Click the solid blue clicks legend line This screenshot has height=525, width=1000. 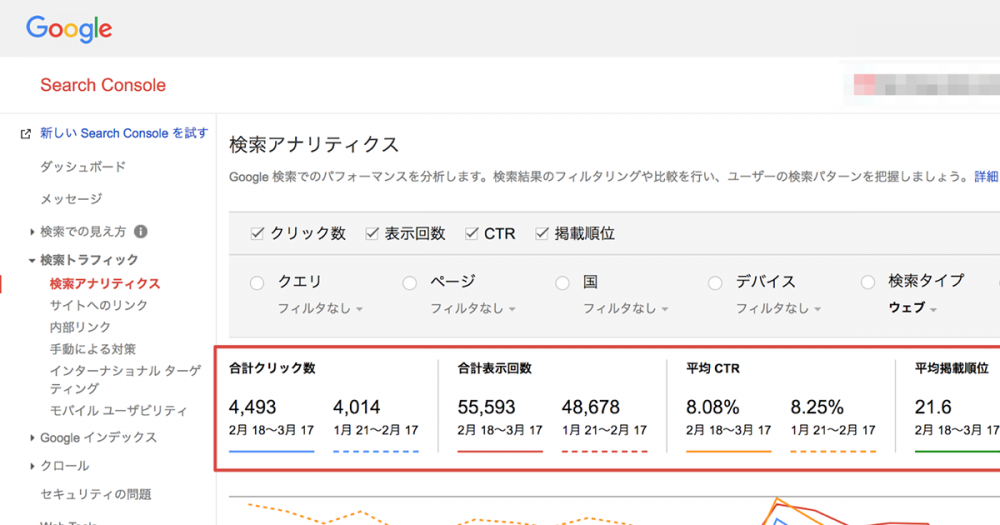(272, 452)
